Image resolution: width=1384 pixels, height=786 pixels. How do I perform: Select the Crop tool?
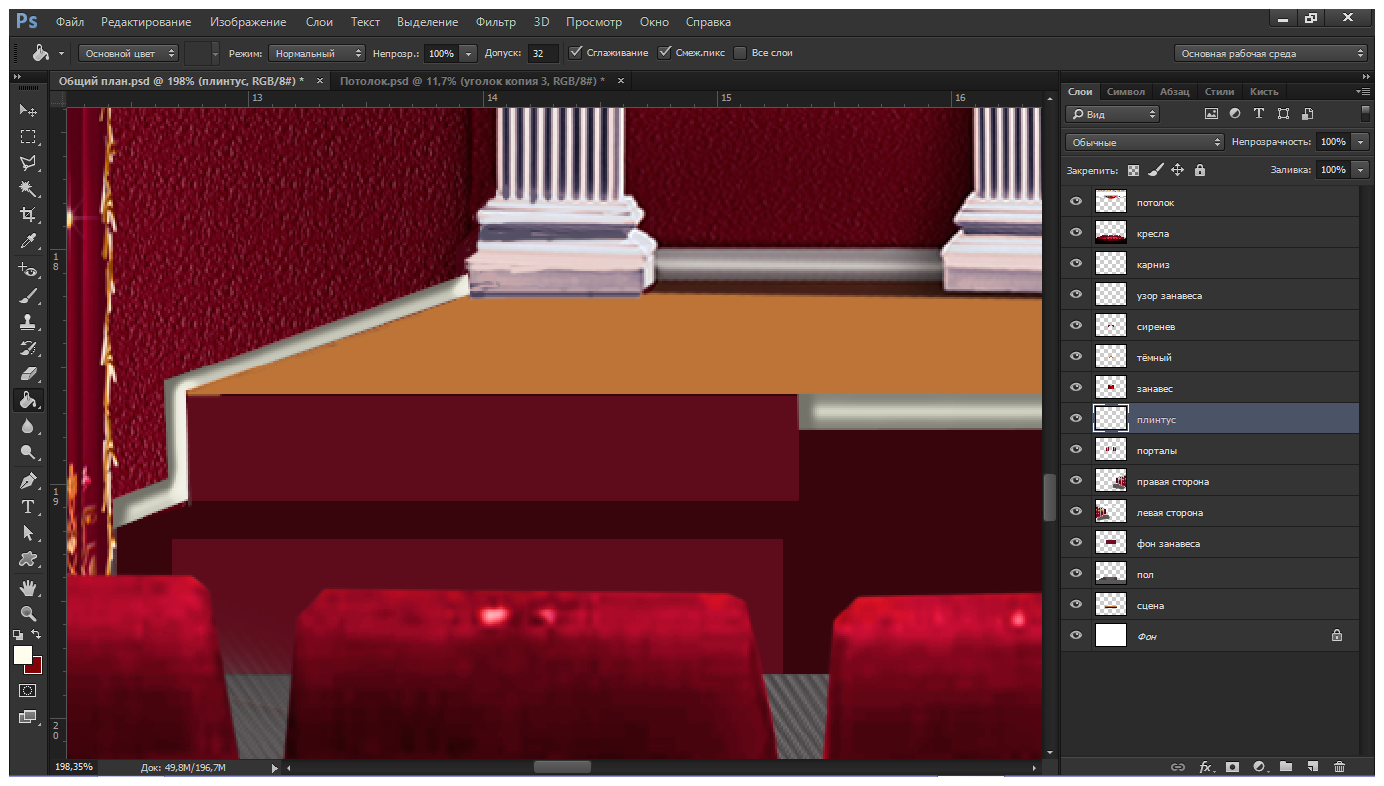[x=28, y=214]
